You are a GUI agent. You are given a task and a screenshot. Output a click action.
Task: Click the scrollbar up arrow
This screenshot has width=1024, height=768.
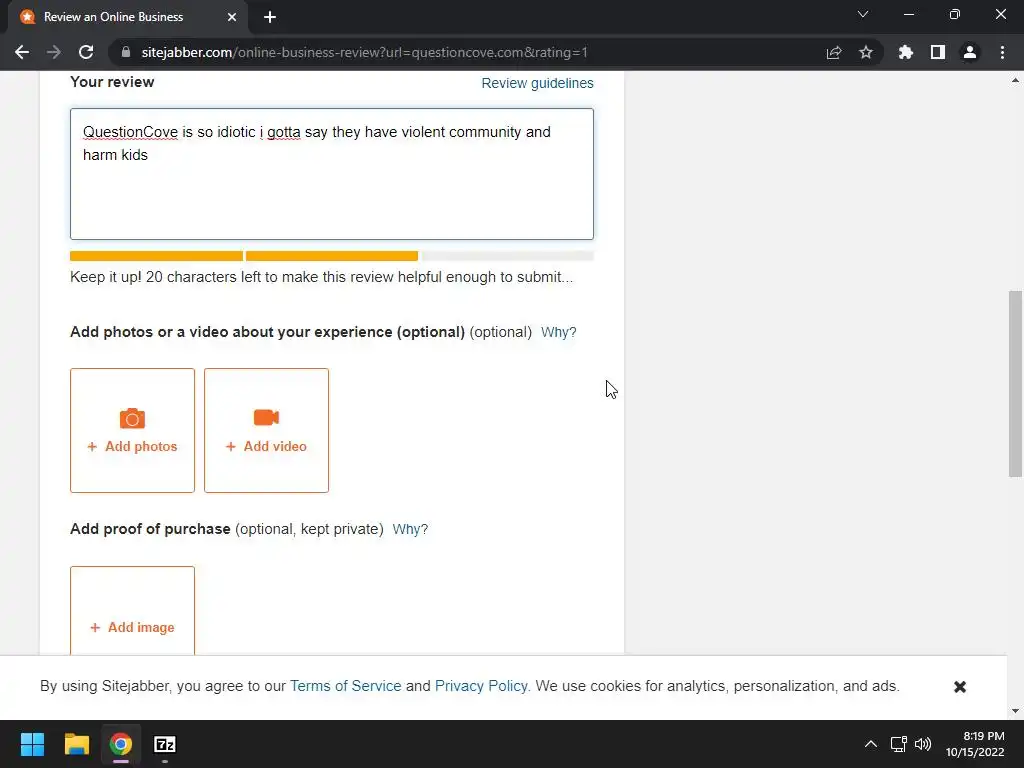(x=1015, y=80)
